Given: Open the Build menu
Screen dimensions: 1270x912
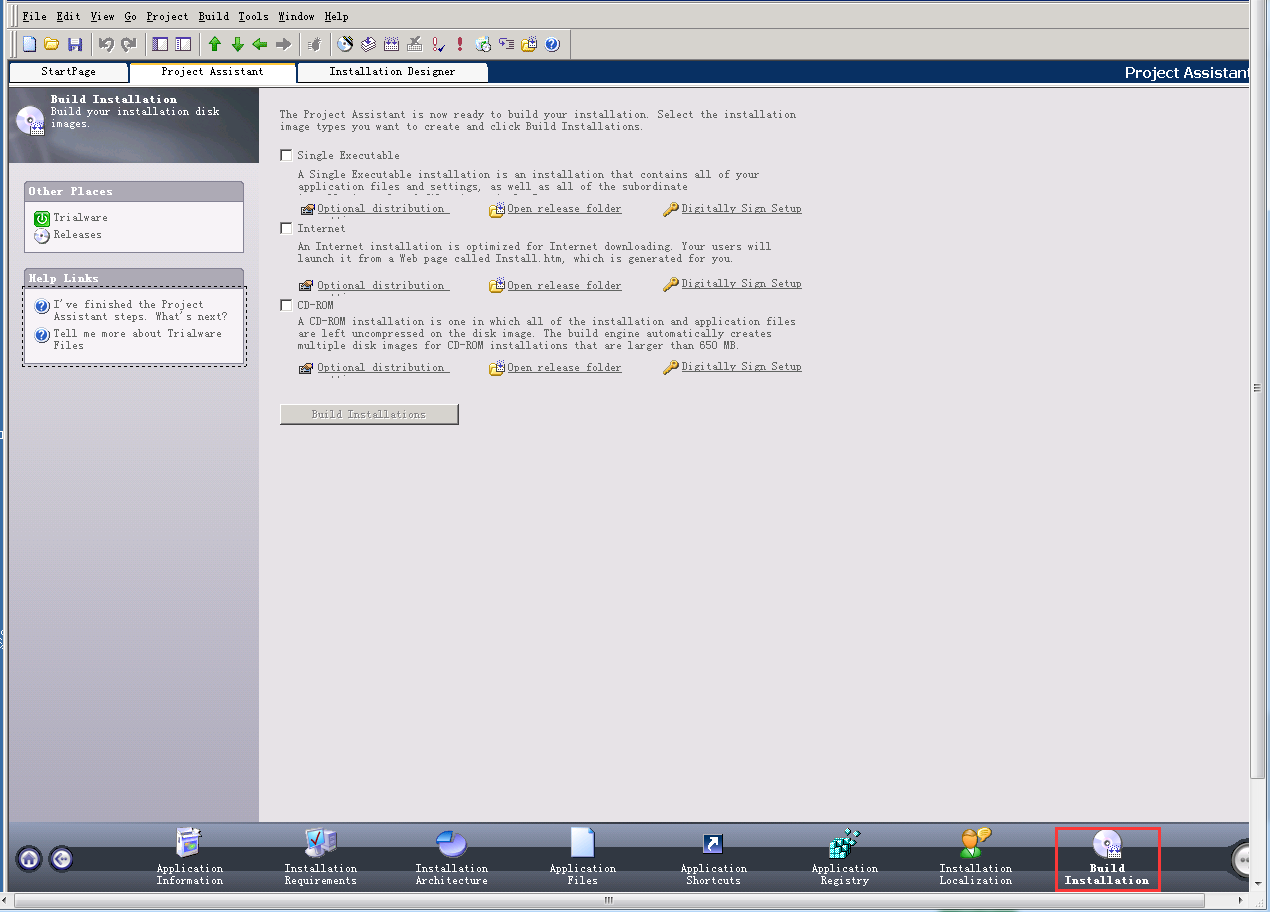Looking at the screenshot, I should pyautogui.click(x=213, y=16).
